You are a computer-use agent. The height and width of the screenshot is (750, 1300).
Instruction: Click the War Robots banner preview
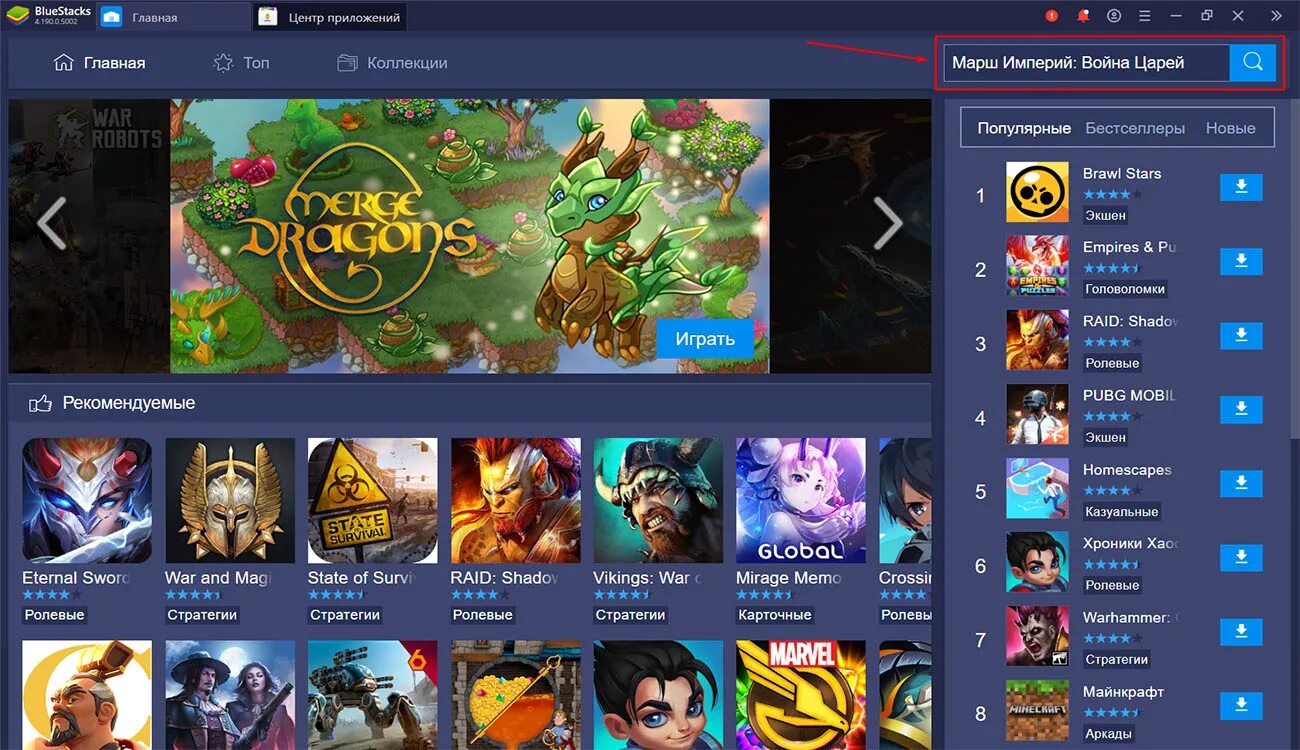[89, 236]
